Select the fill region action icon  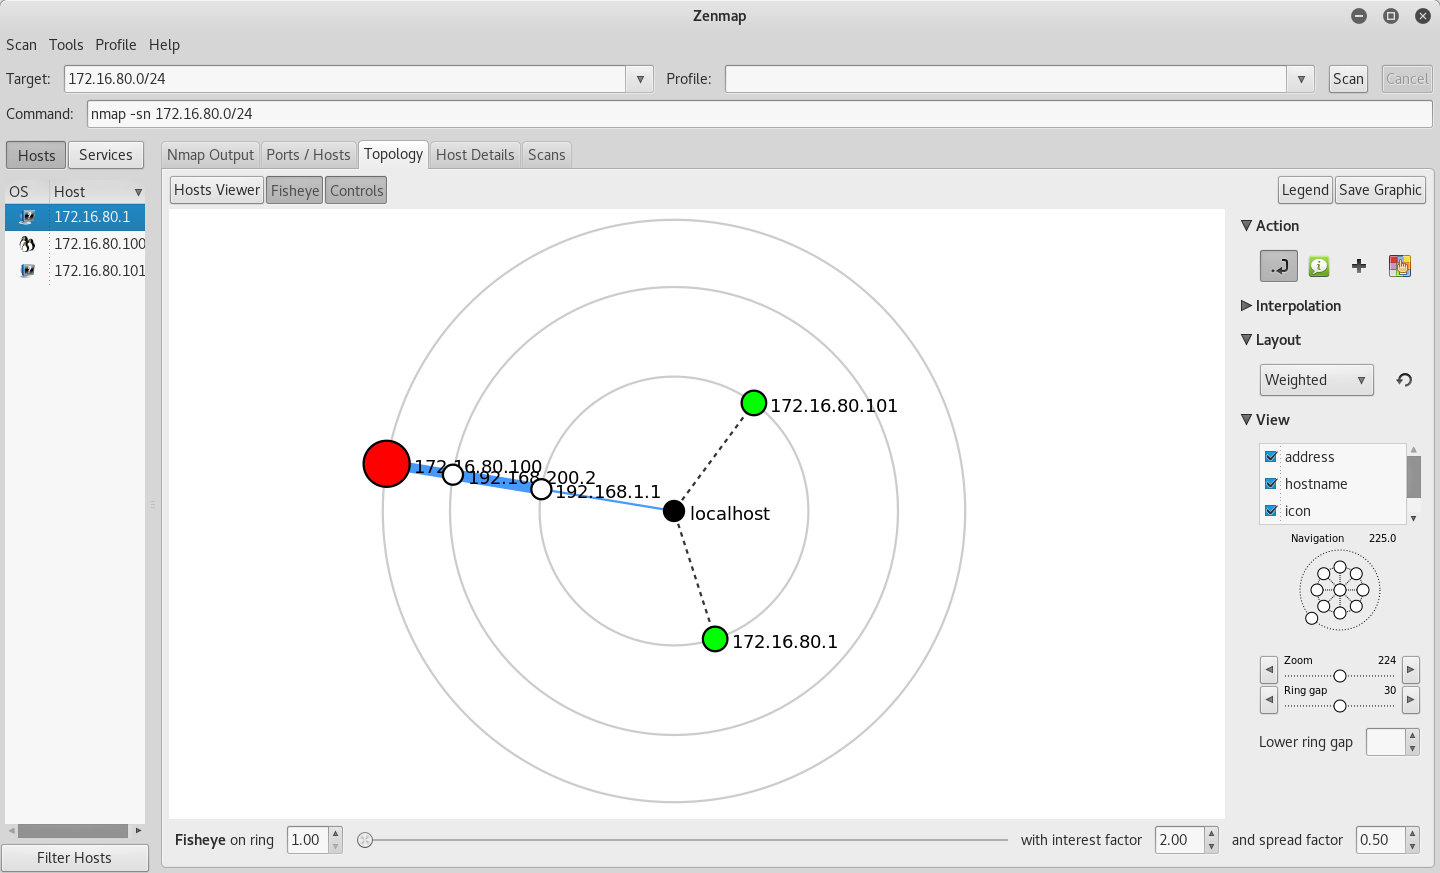1400,266
